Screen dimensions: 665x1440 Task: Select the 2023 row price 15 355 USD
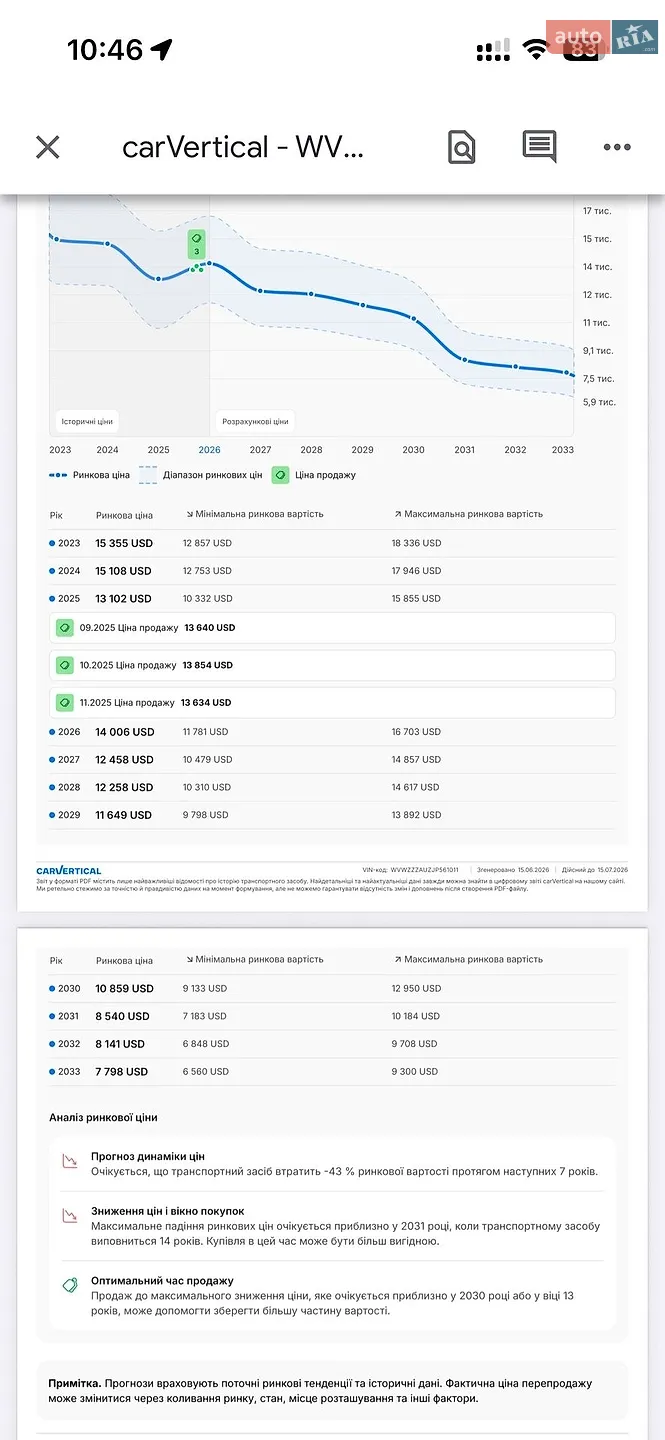click(124, 543)
